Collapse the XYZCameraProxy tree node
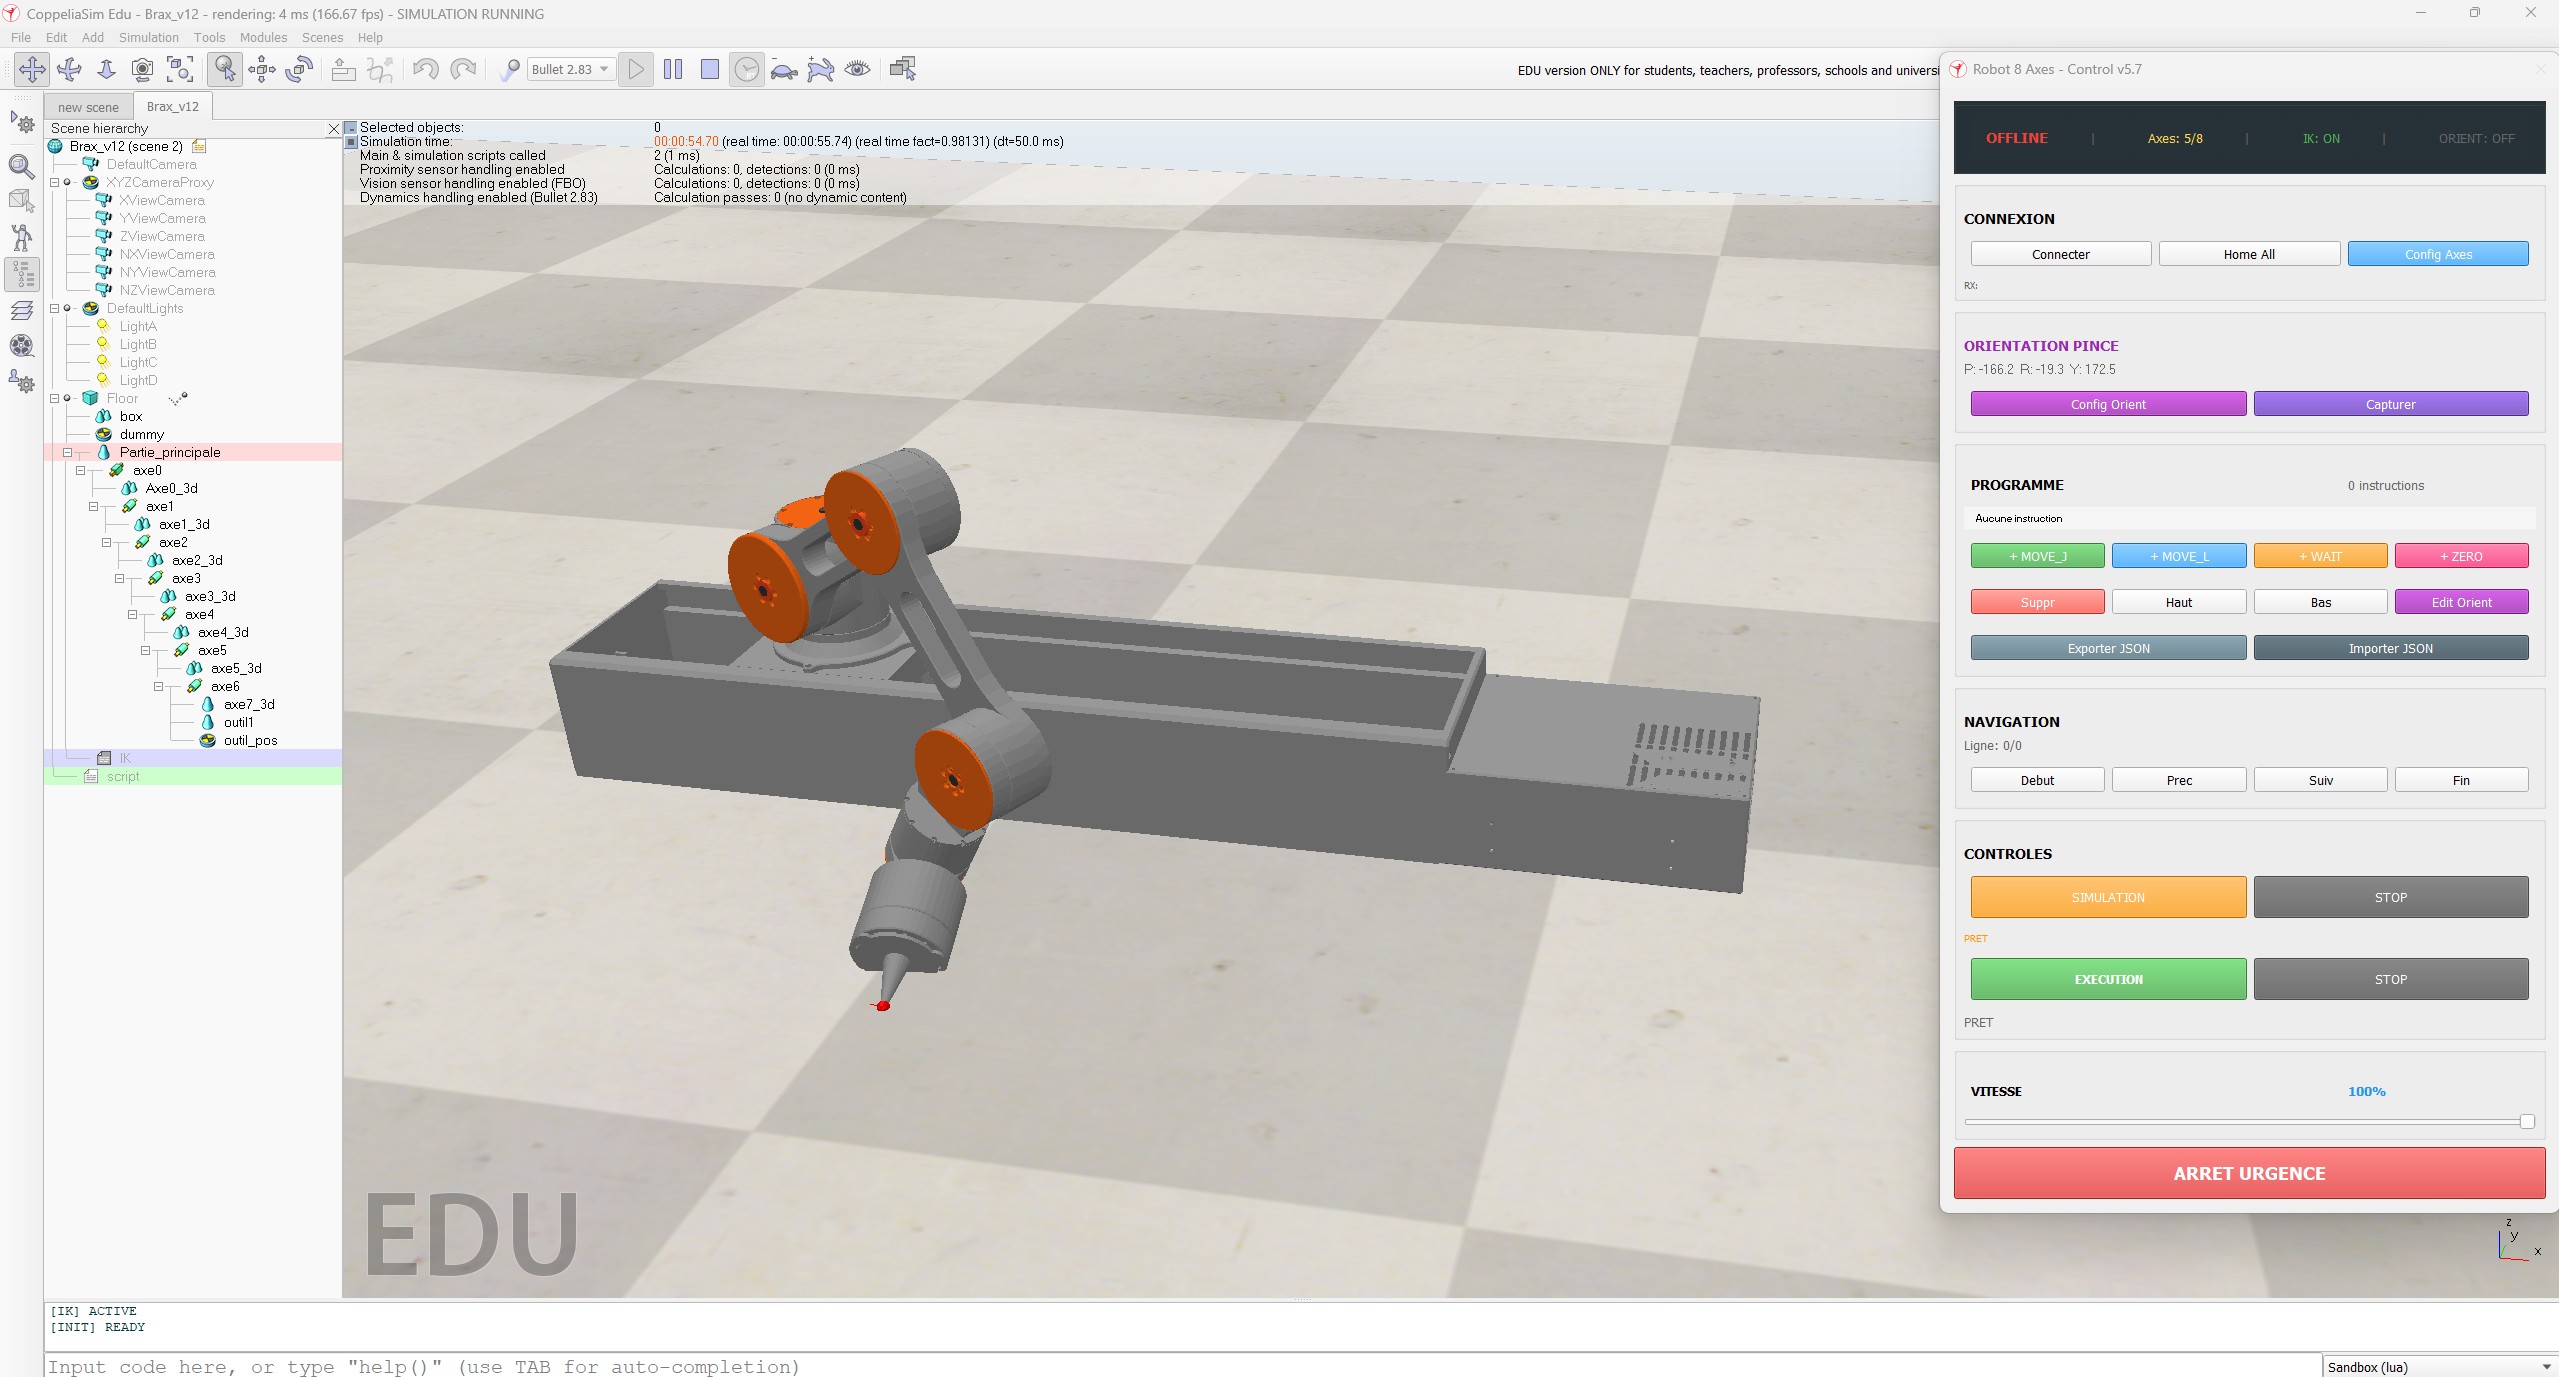 [56, 182]
